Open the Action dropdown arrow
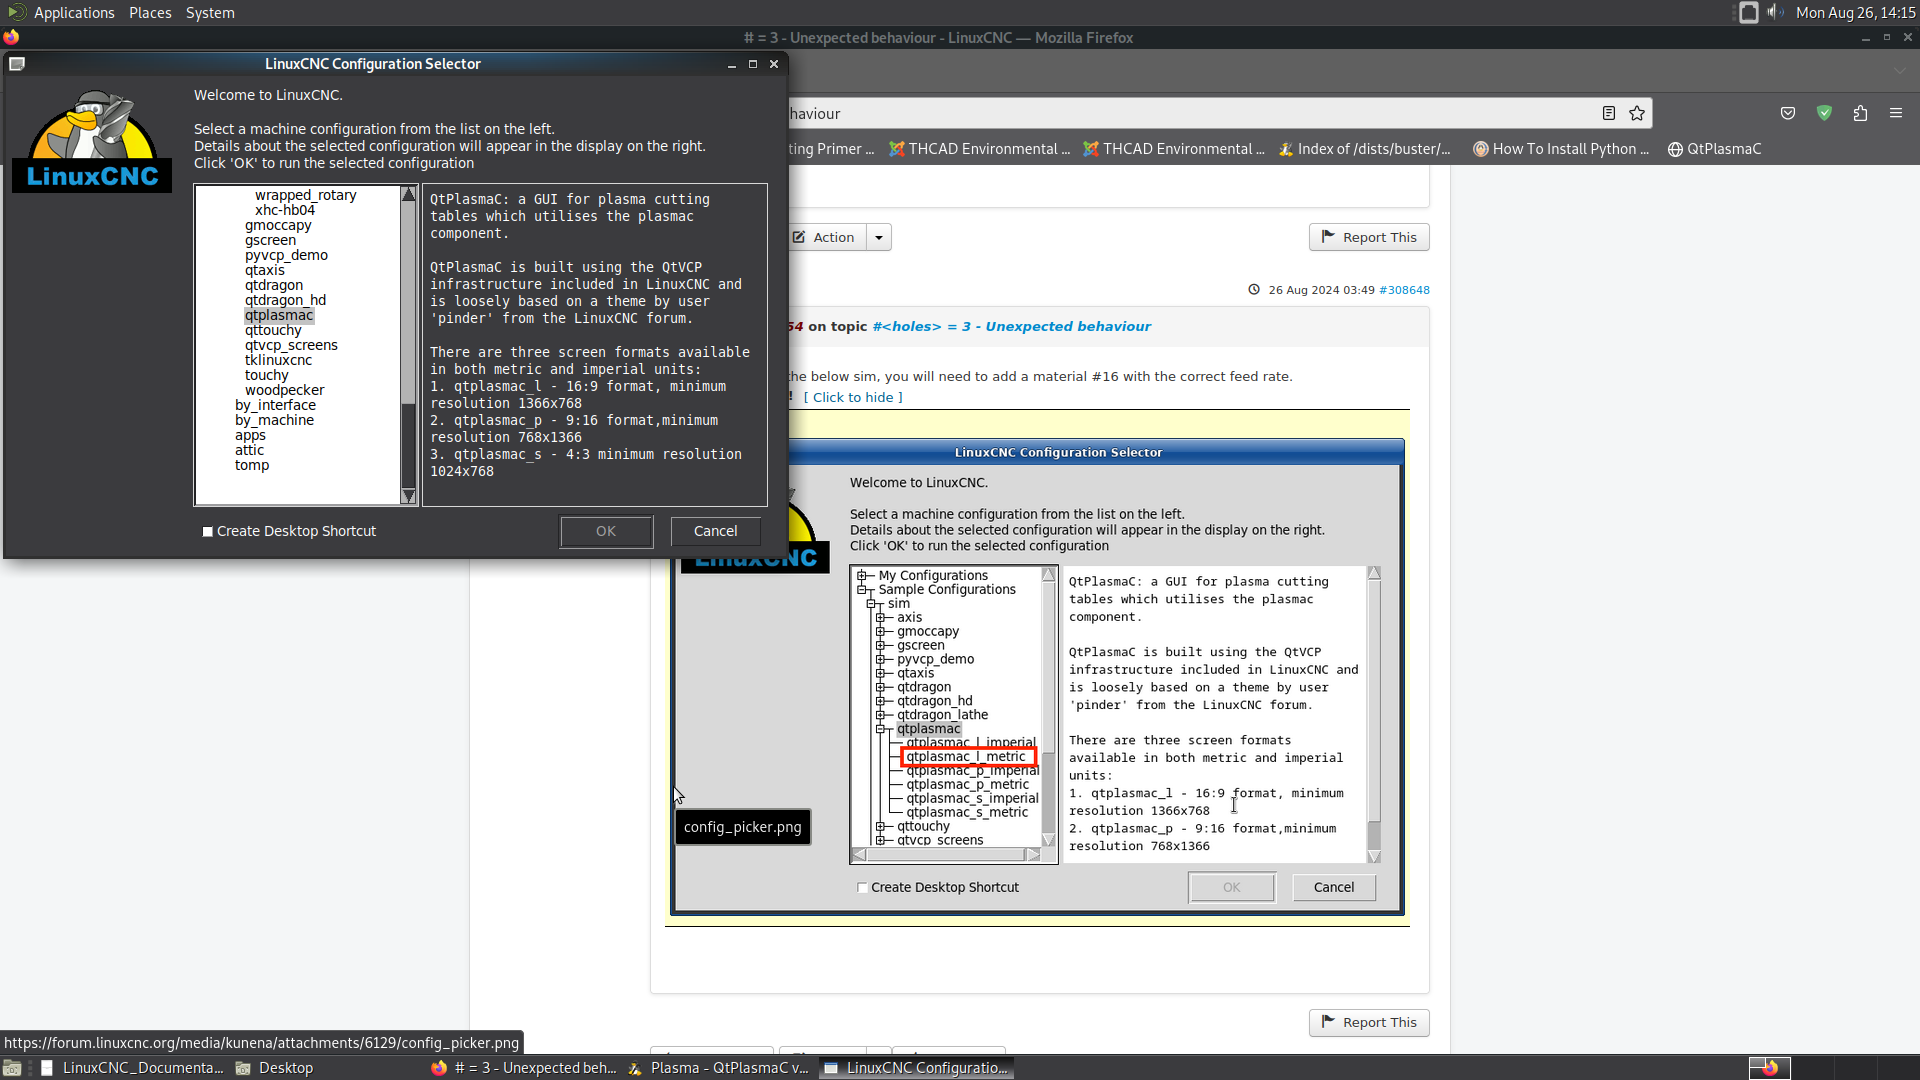The image size is (1920, 1080). (879, 237)
